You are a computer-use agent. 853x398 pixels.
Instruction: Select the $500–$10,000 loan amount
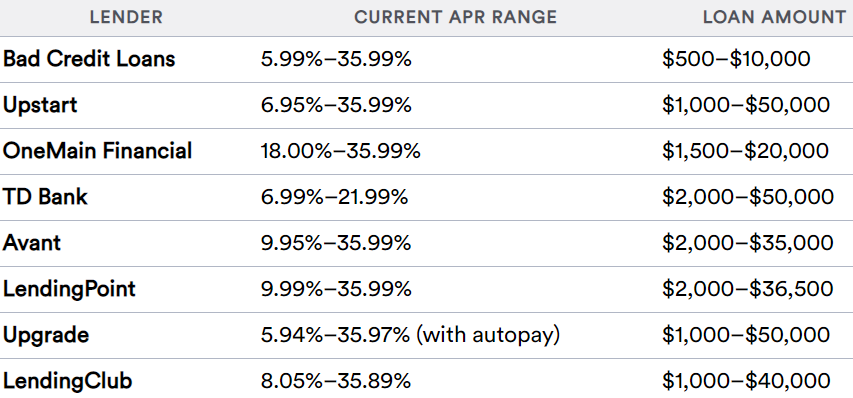pos(736,59)
